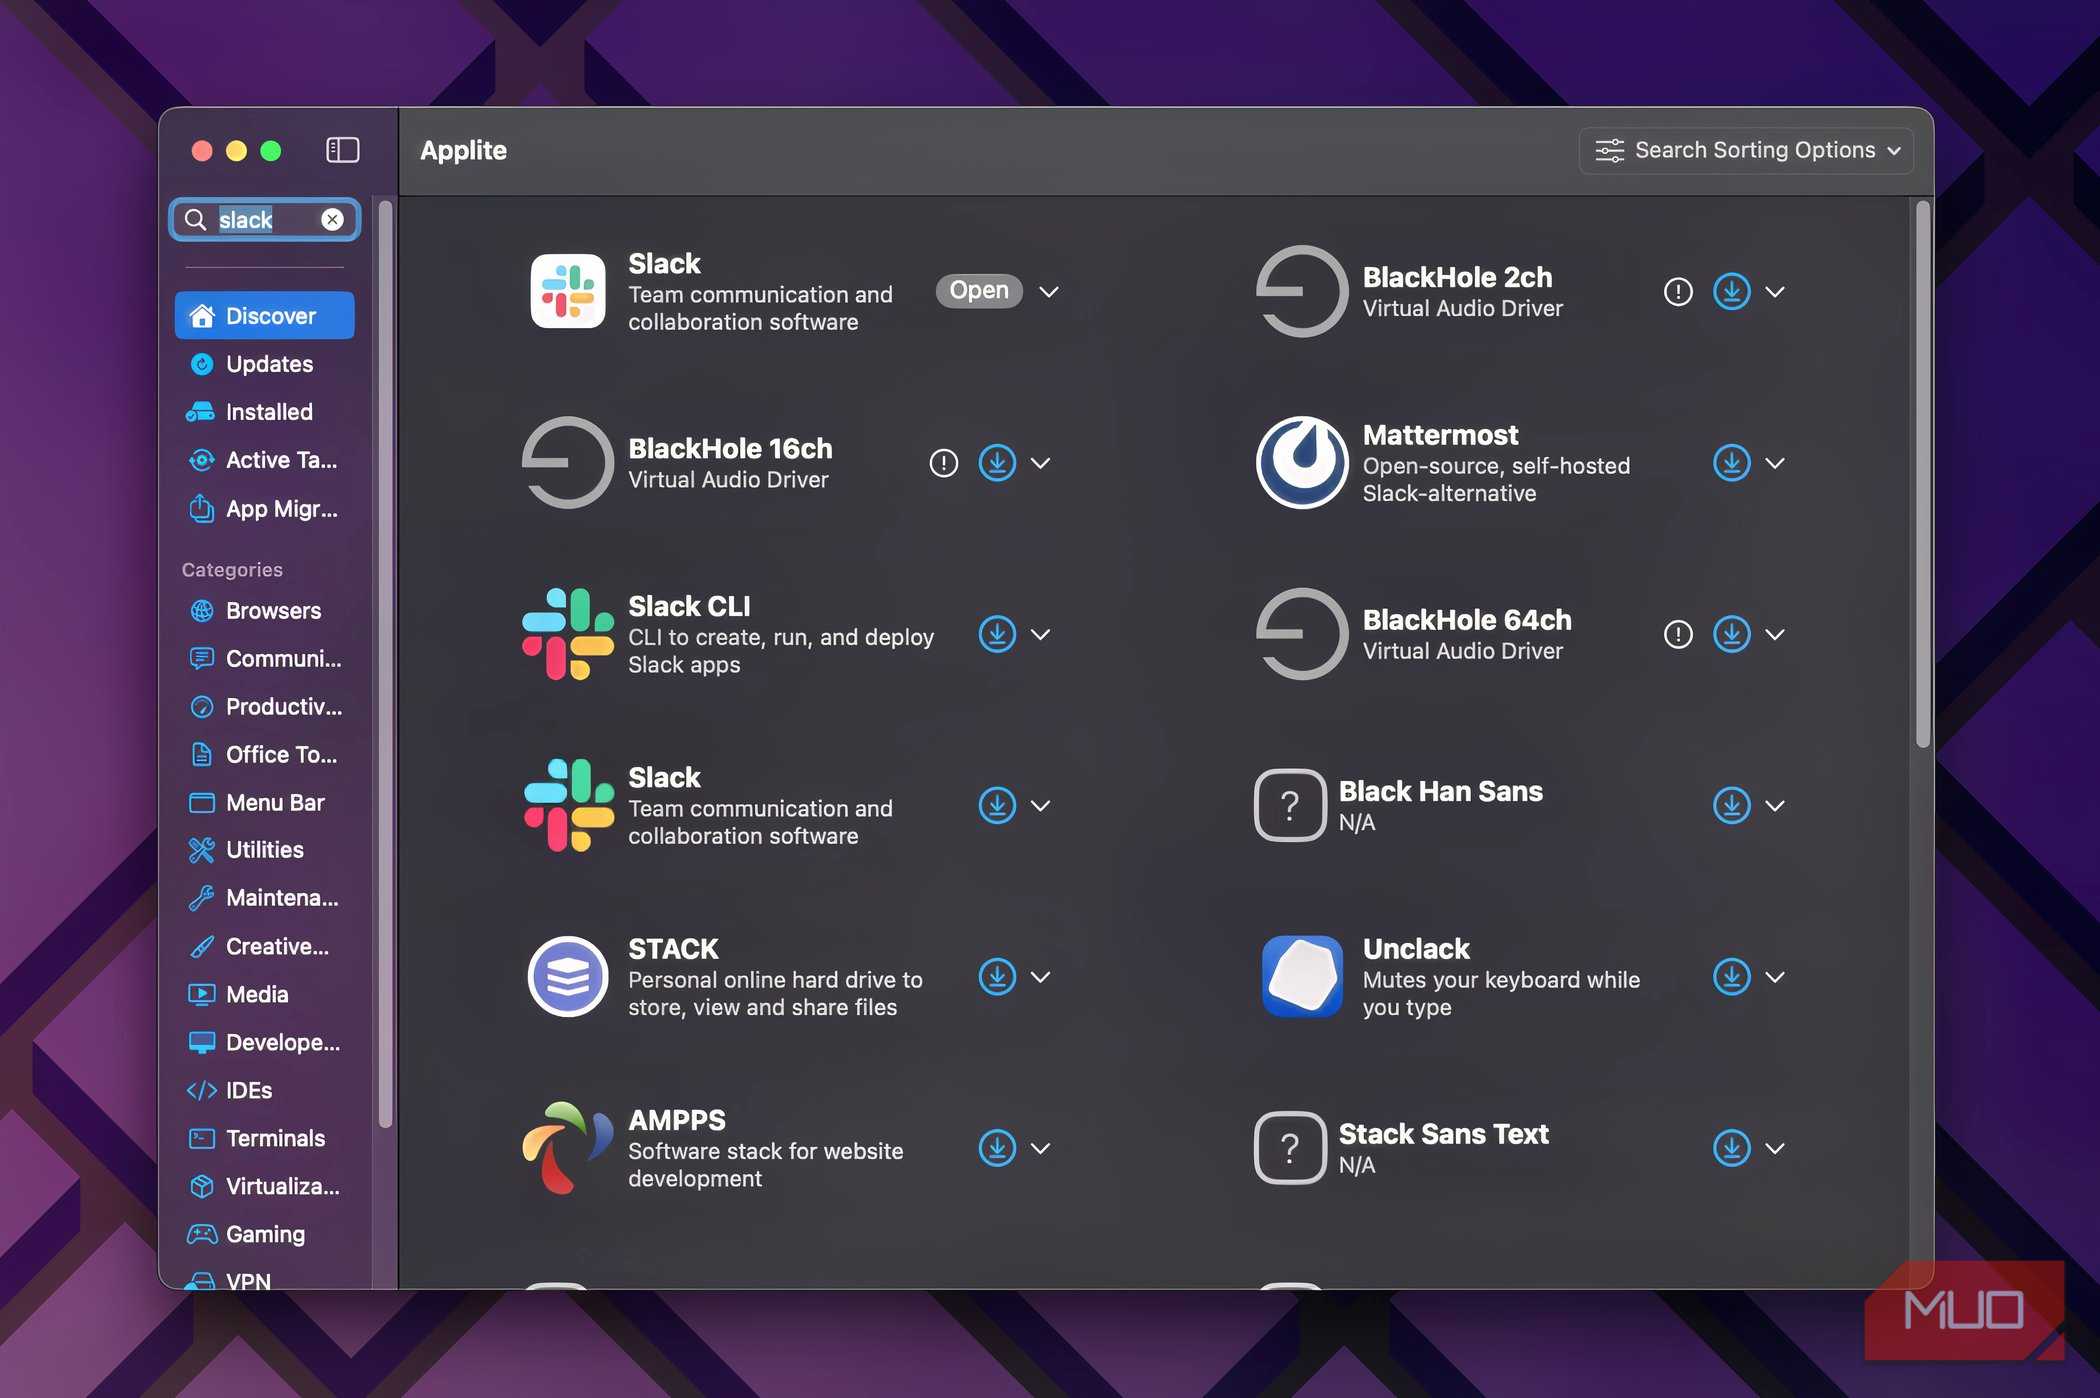The image size is (2100, 1398).
Task: Open Maintenance category
Action: (265, 898)
